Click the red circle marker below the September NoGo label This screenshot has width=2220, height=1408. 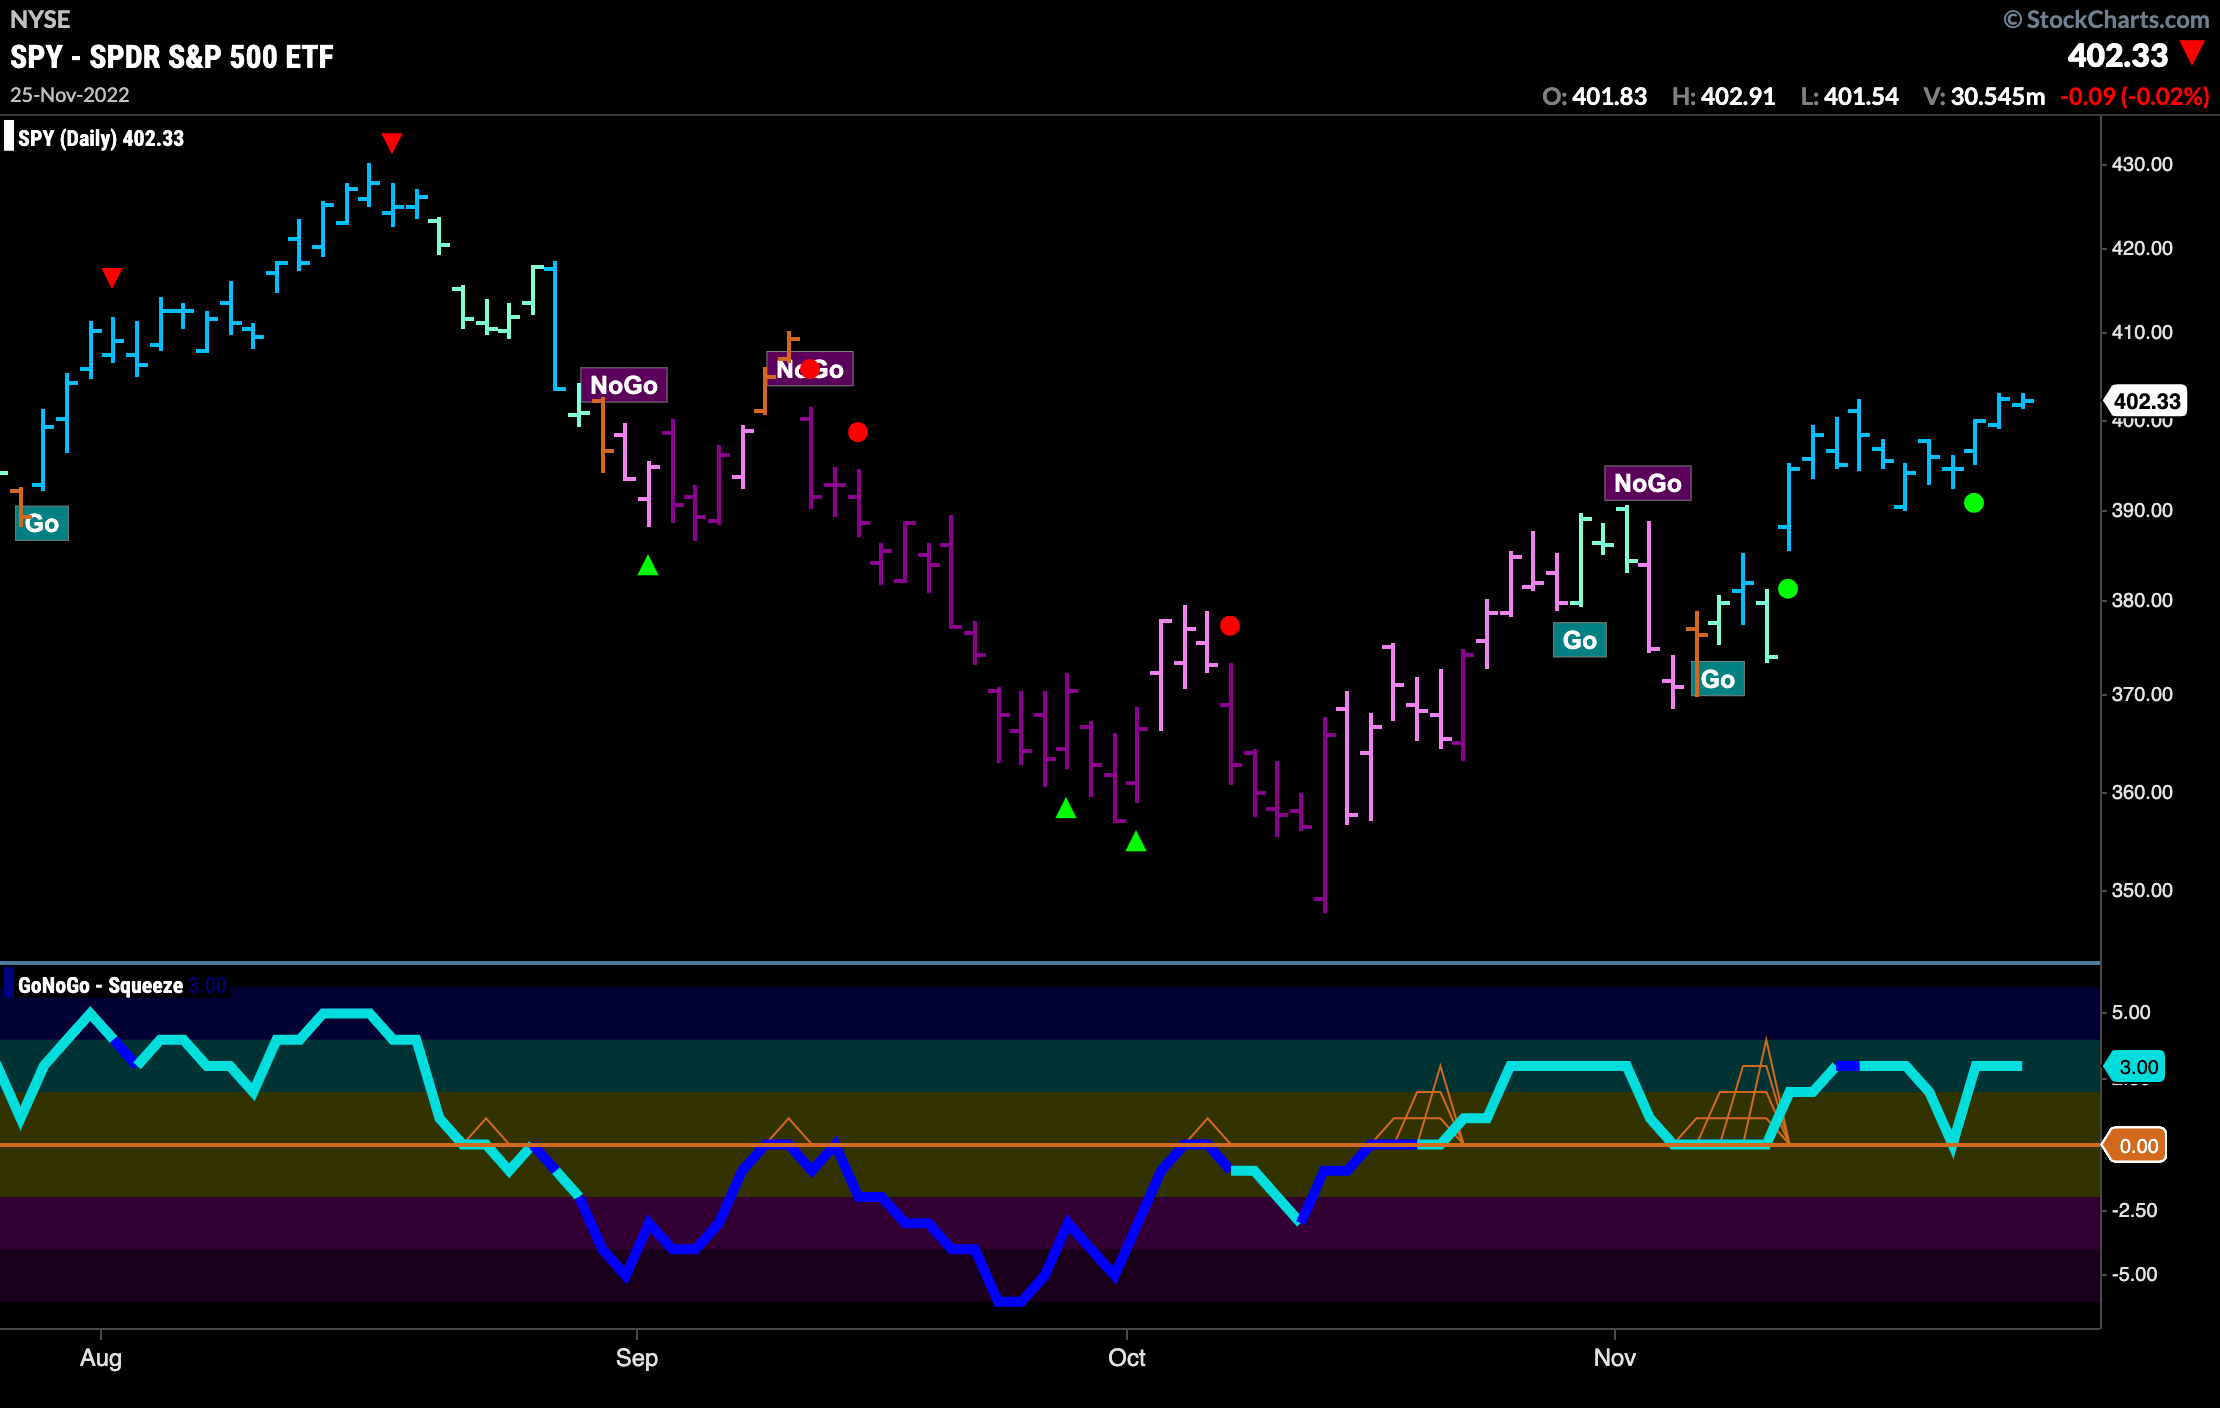(x=858, y=432)
